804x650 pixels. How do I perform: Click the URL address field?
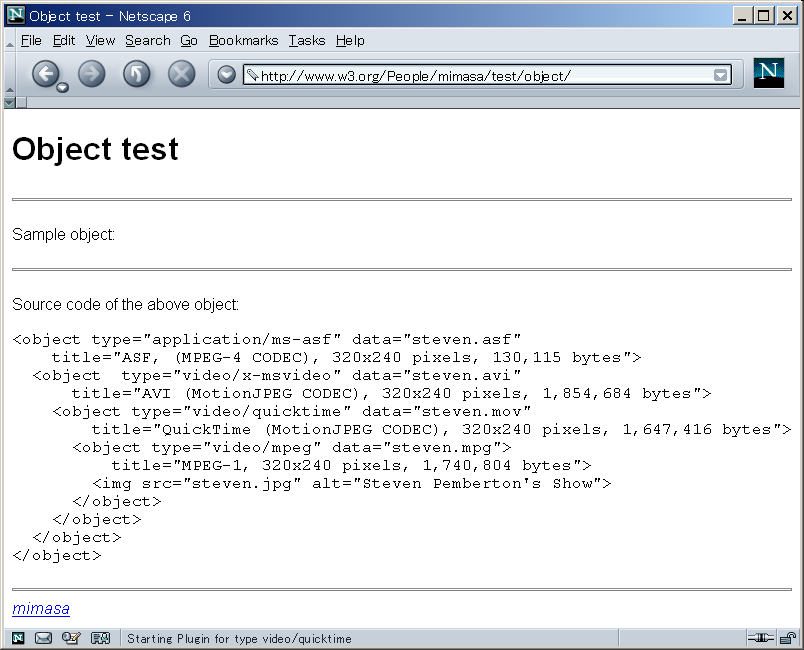(480, 75)
